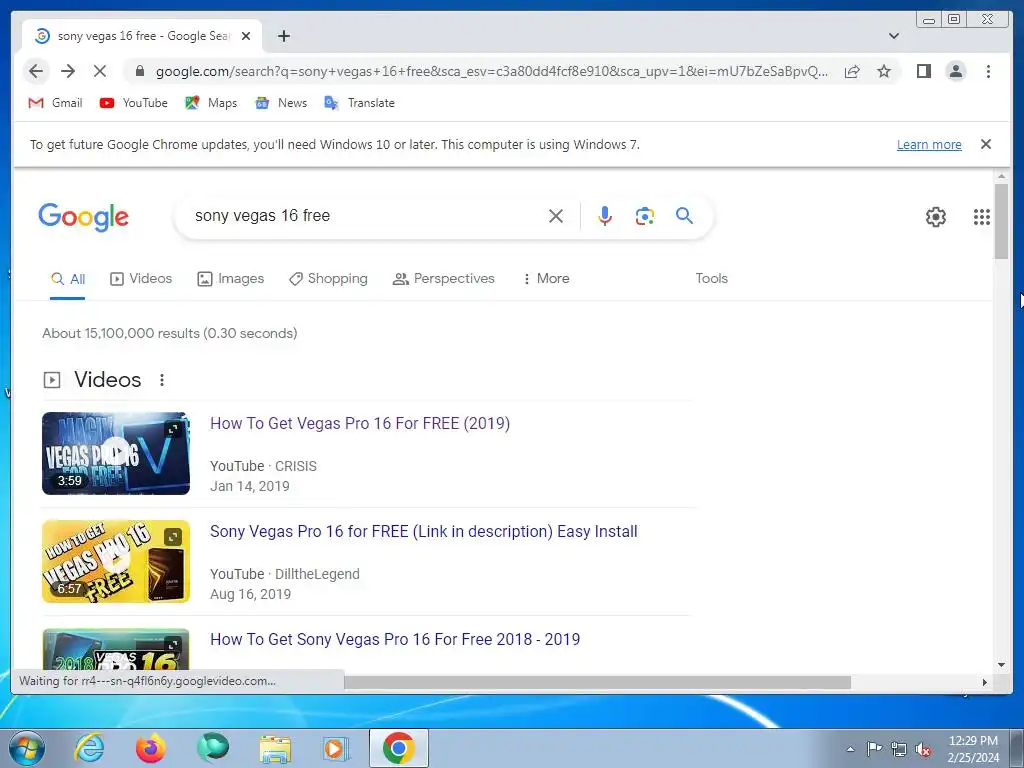The image size is (1024, 768).
Task: Open How To Get Sony Vegas Pro 2018 - 2019
Action: pos(395,639)
